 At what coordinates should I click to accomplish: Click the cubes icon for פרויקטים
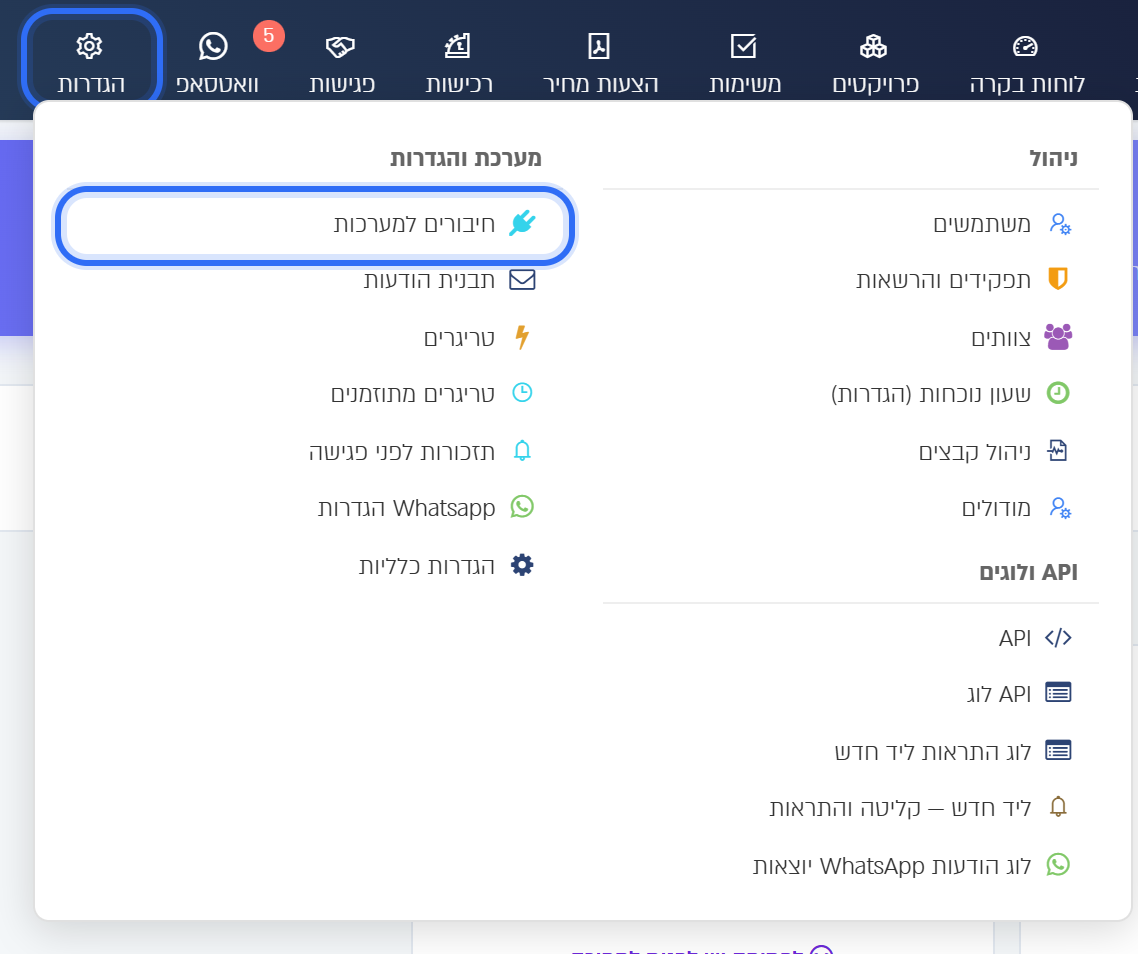coord(873,46)
